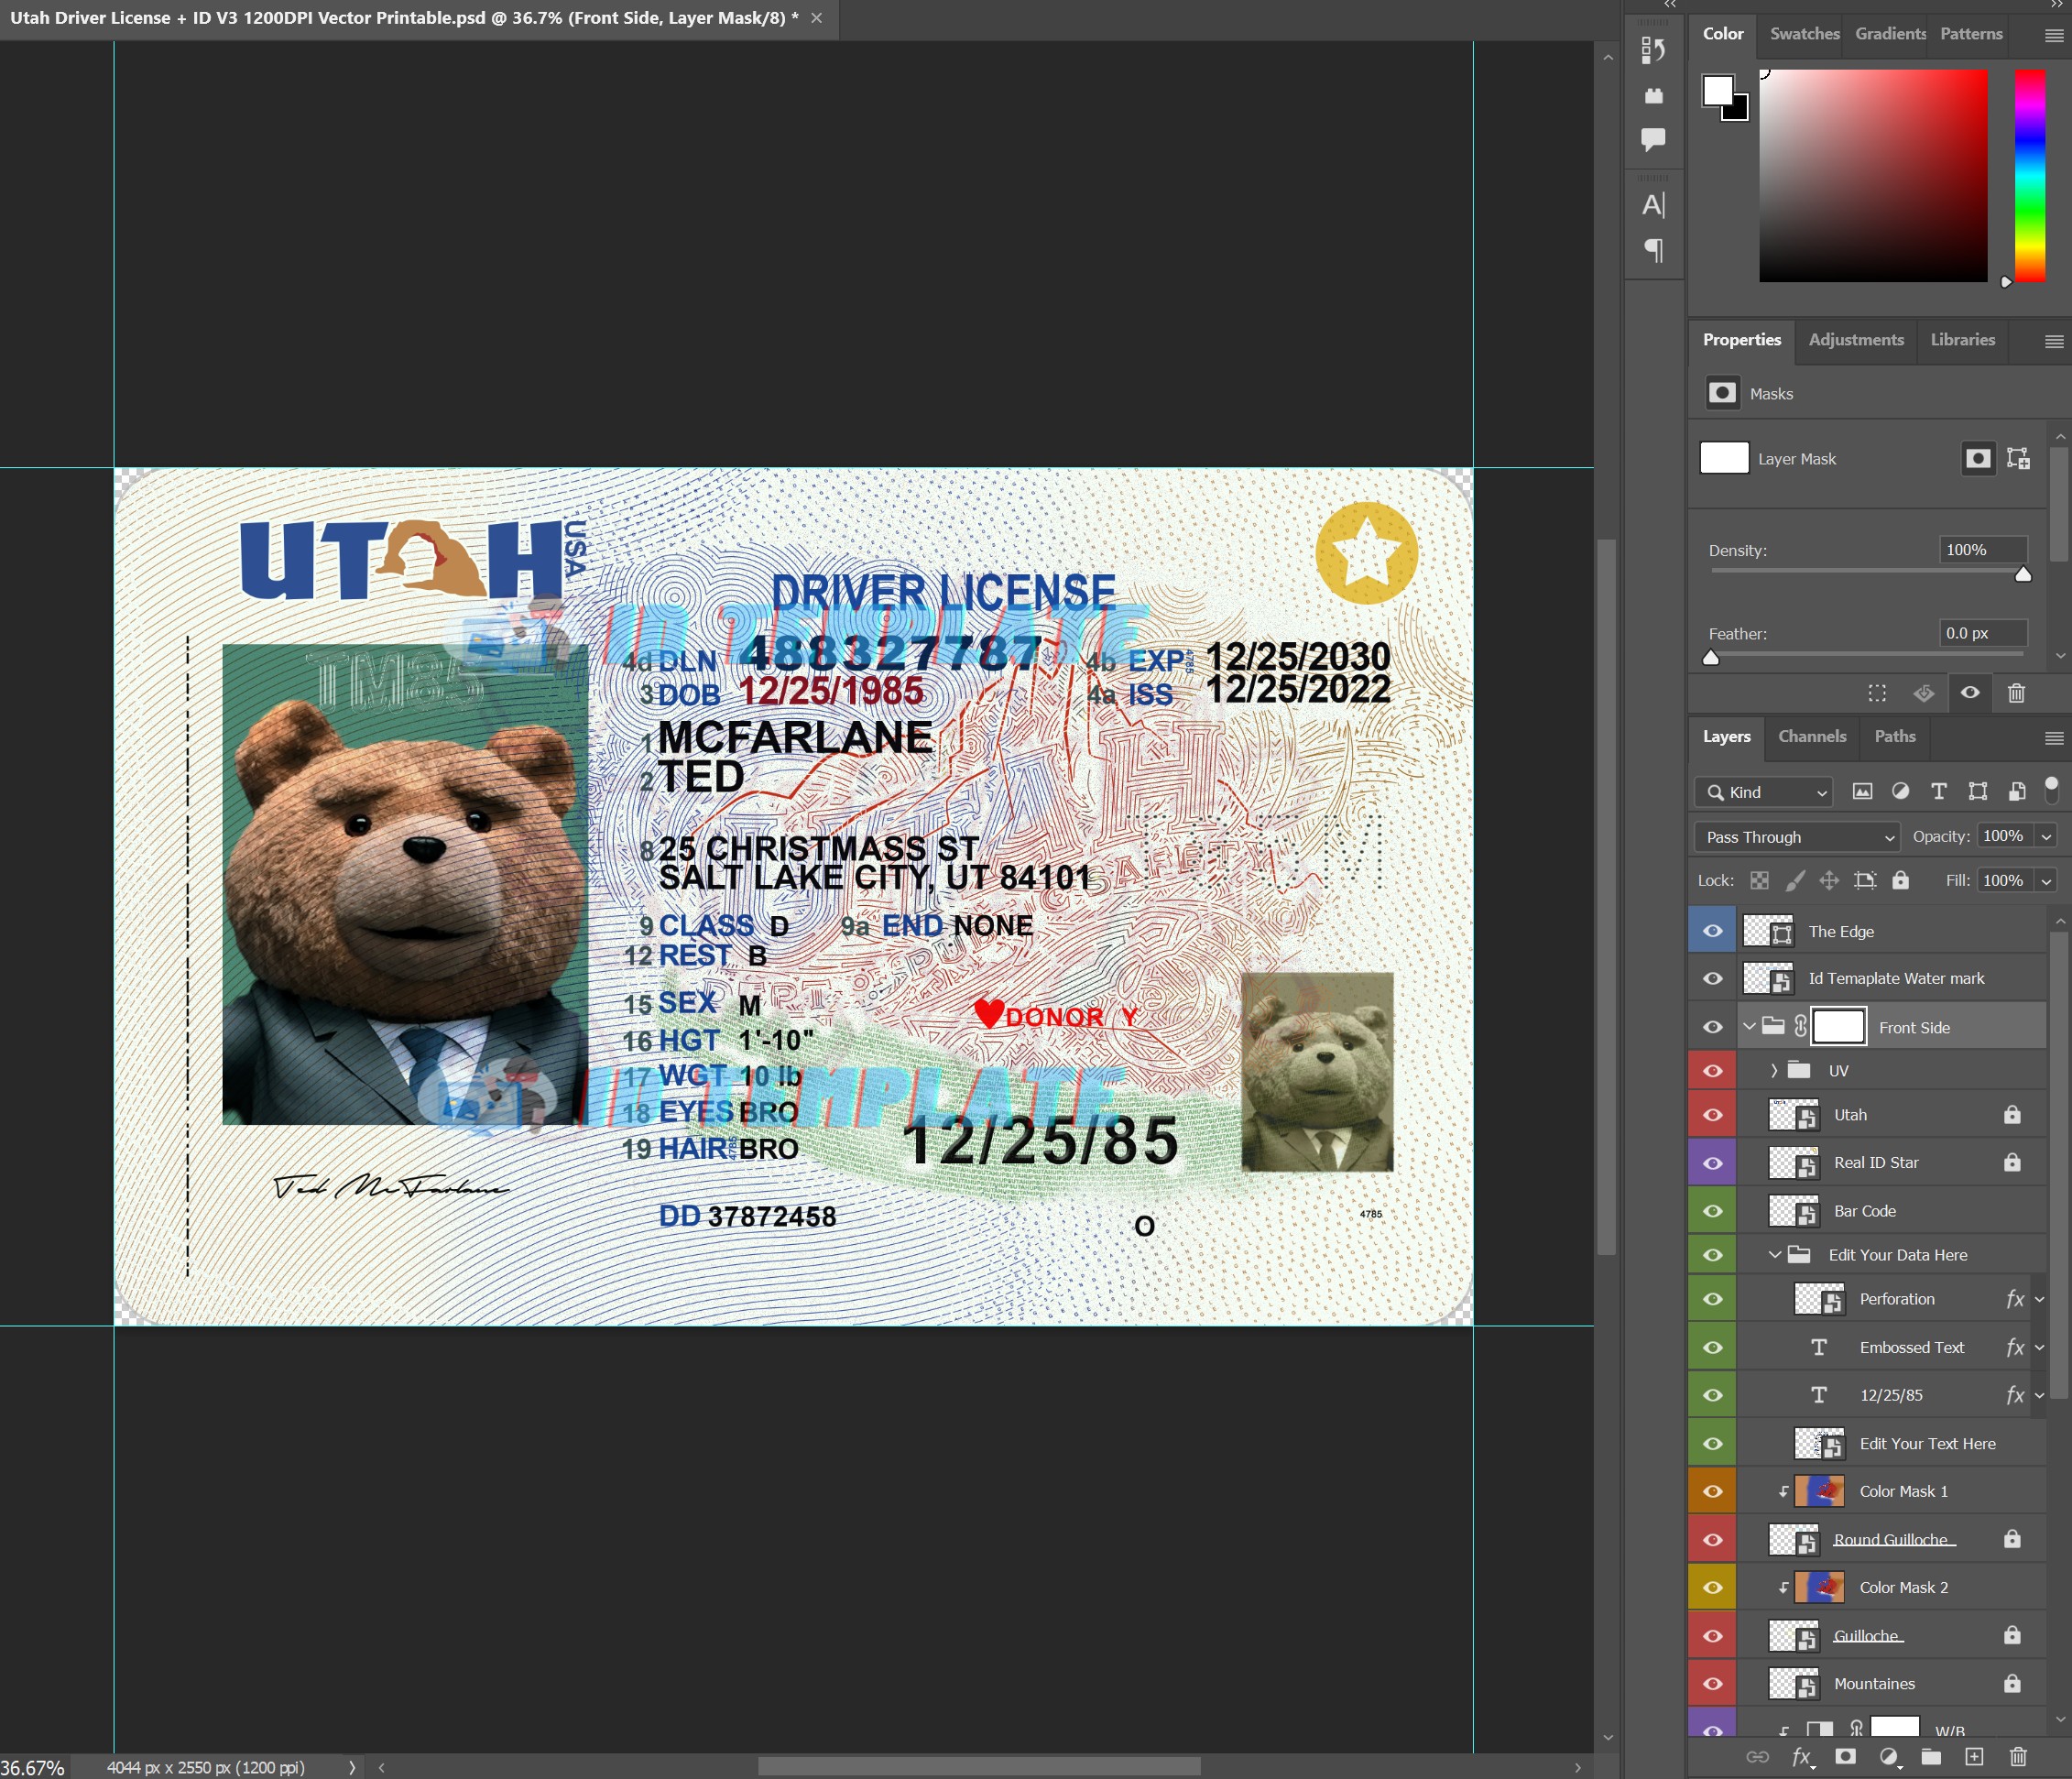Open the Comments panel icon

tap(1654, 139)
